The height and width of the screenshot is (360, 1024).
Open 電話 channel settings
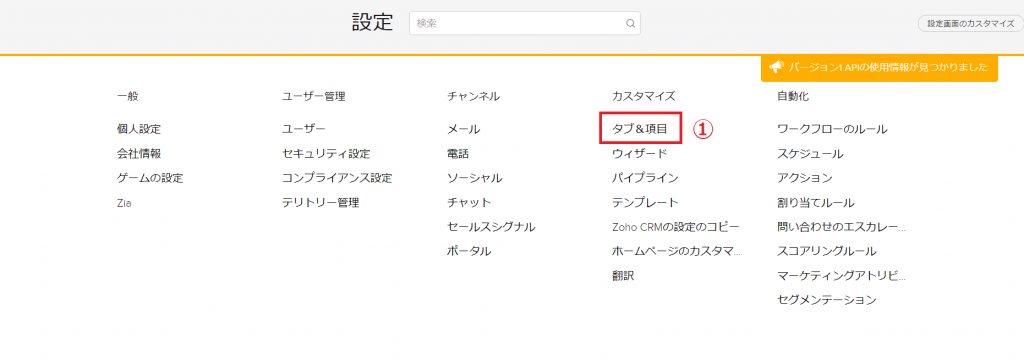pyautogui.click(x=457, y=154)
